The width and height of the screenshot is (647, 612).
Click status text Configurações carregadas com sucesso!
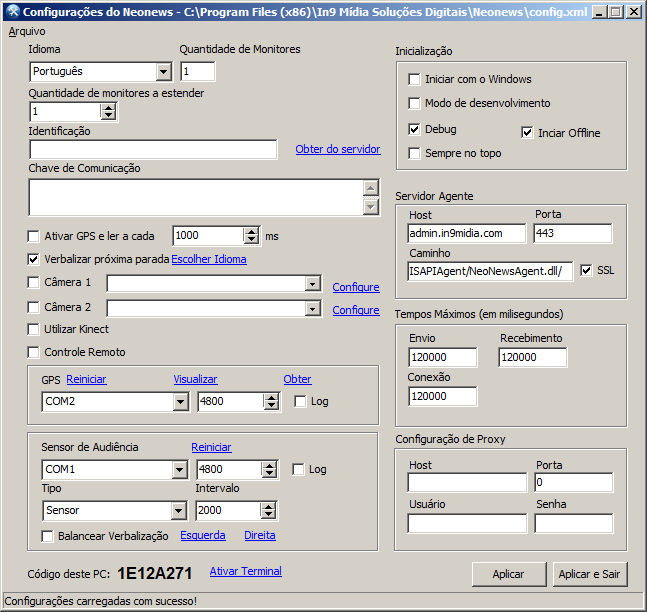pyautogui.click(x=101, y=601)
